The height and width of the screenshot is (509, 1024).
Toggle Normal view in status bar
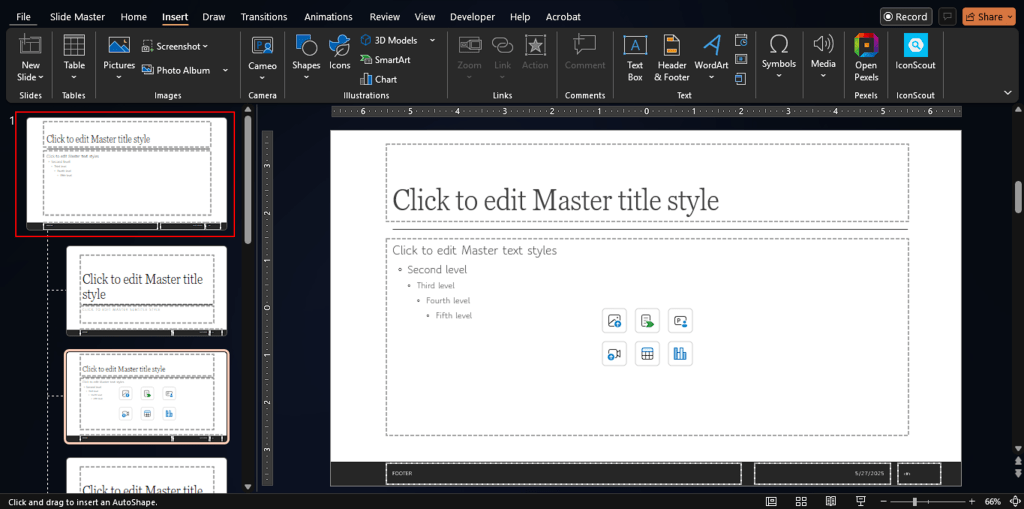[x=771, y=501]
